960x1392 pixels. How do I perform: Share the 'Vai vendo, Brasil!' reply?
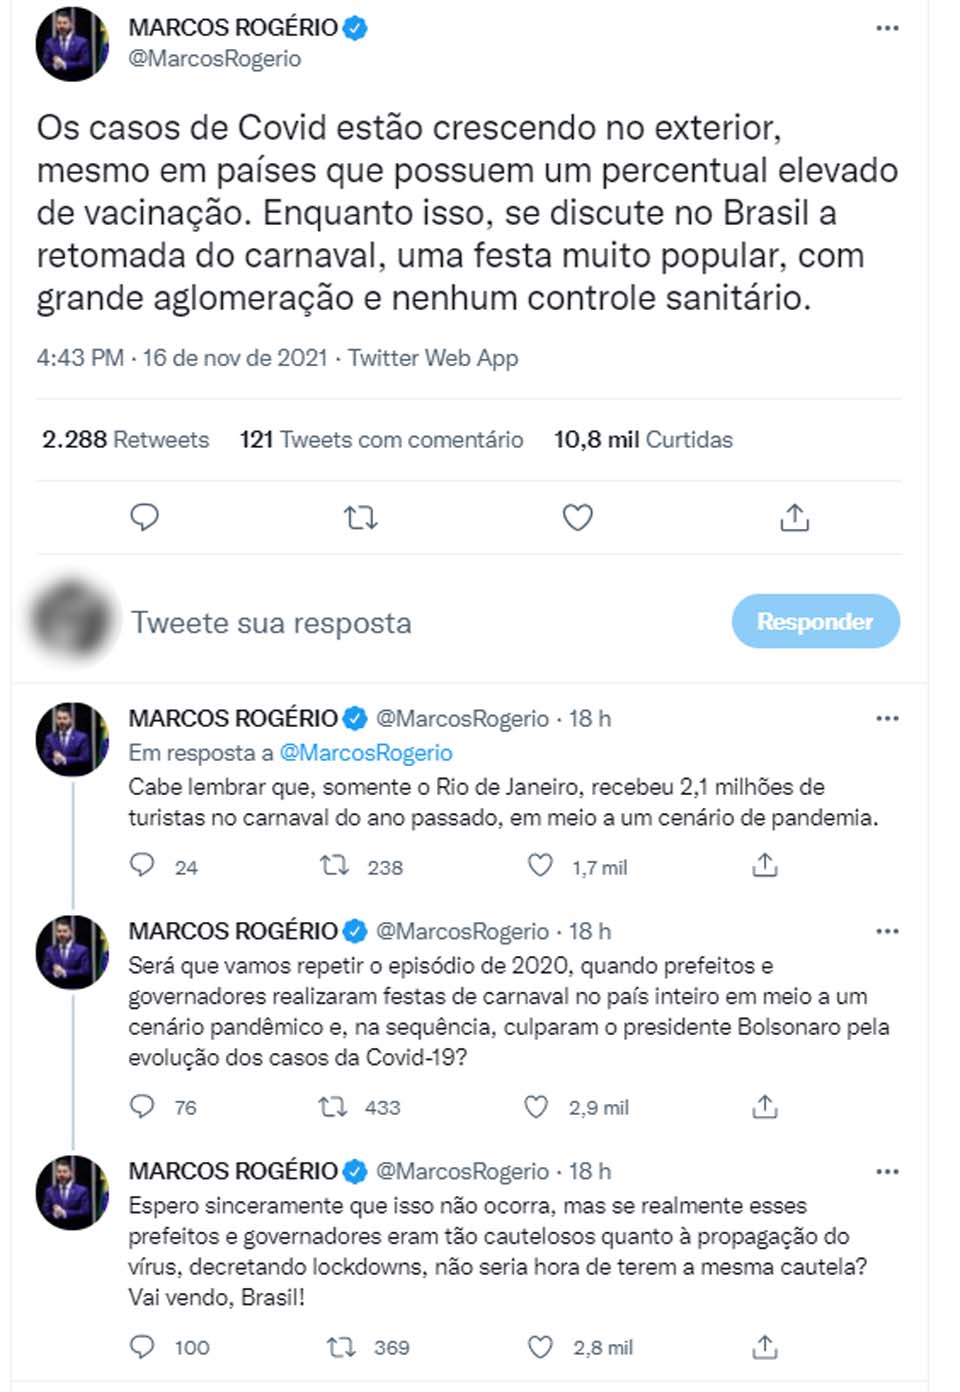coord(765,1347)
